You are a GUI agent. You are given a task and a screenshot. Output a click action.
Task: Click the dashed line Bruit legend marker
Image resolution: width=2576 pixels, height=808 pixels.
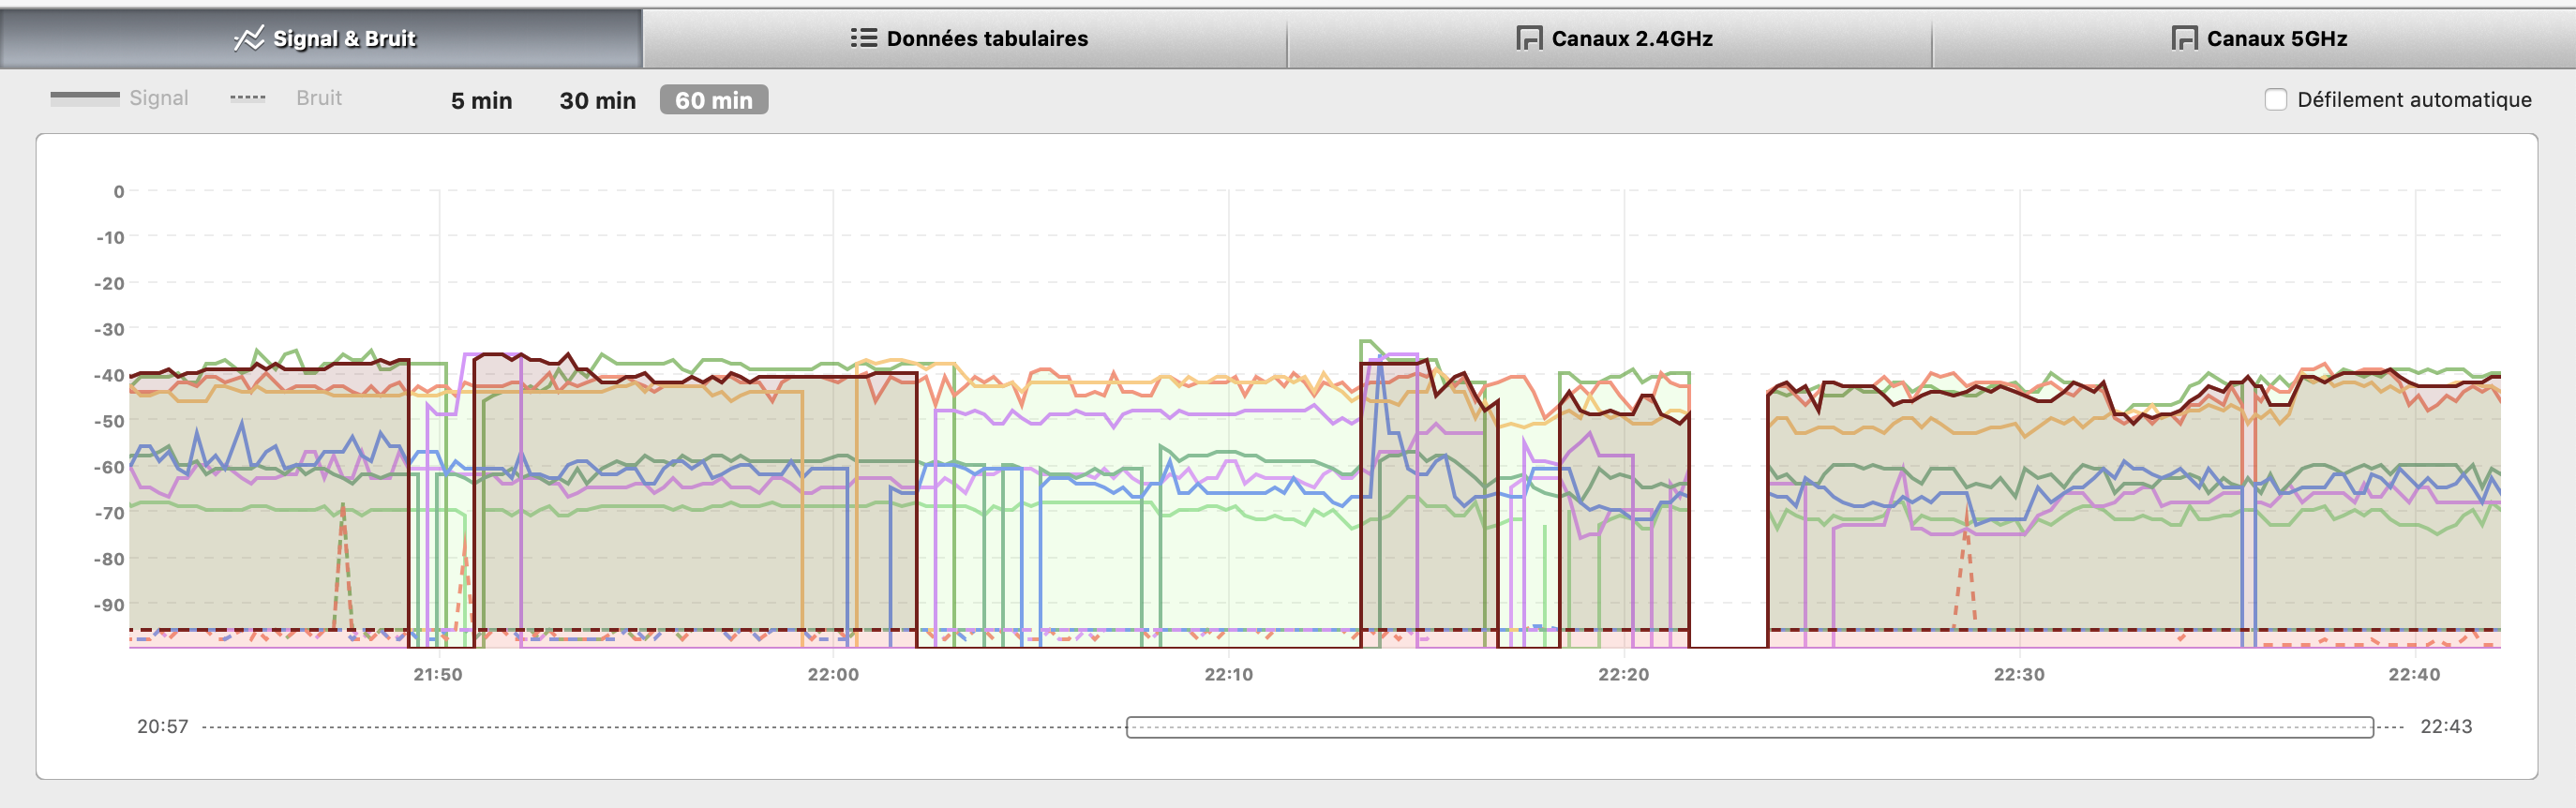point(248,98)
